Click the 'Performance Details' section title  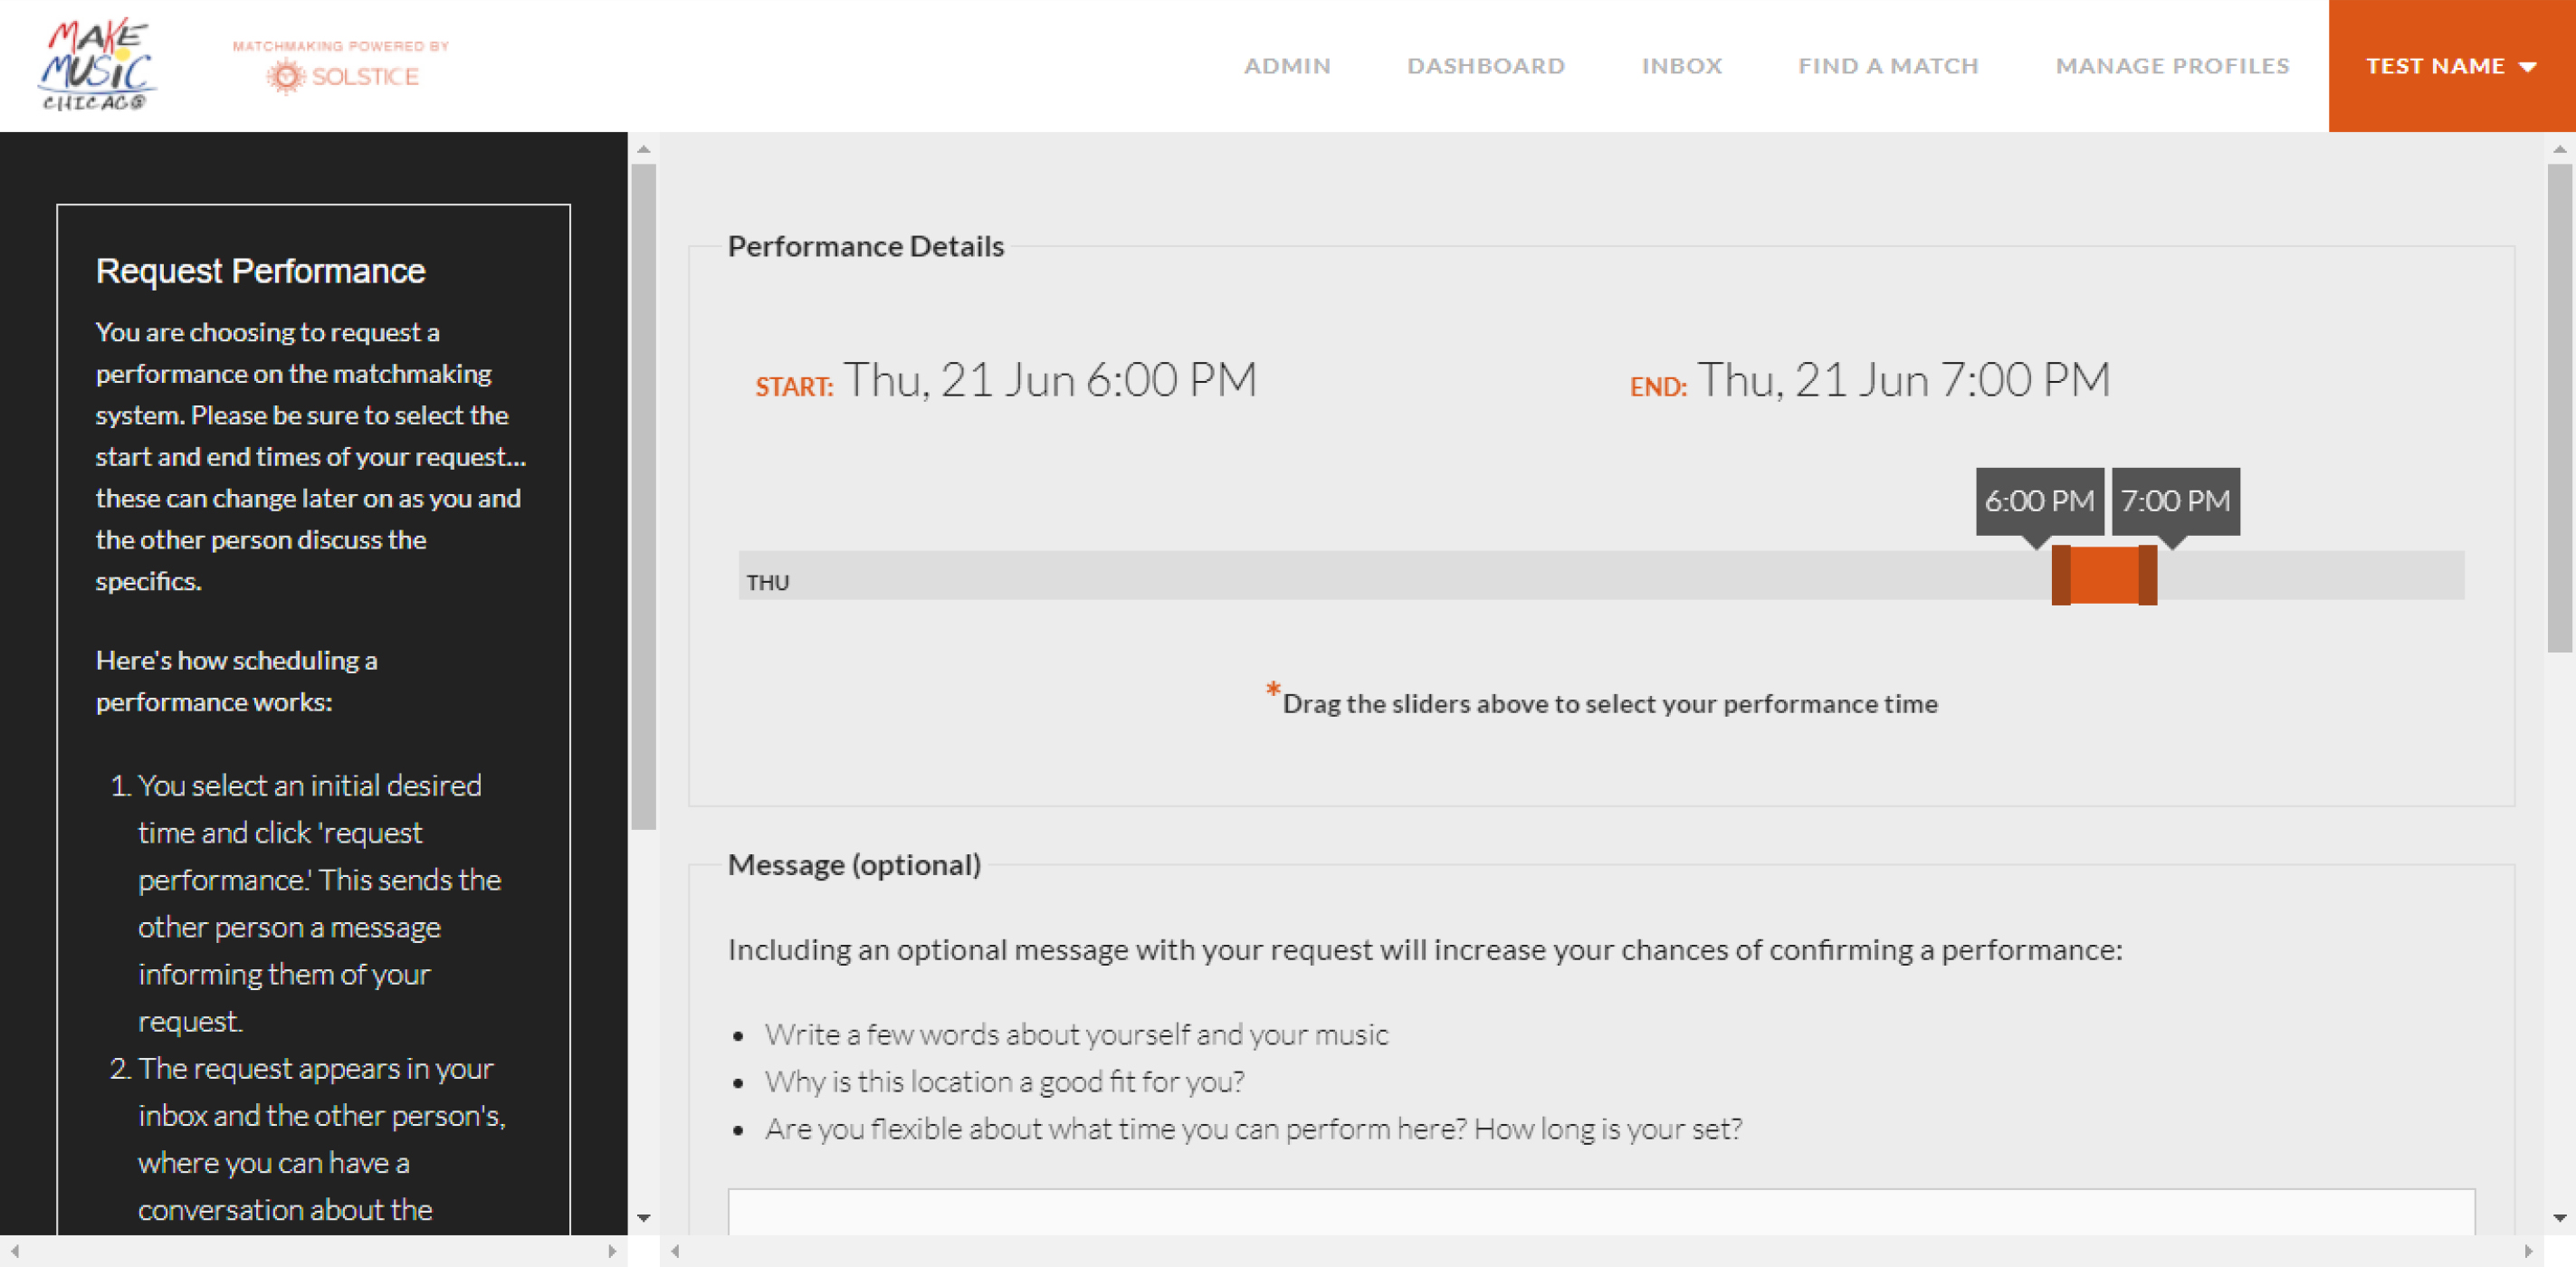click(865, 246)
